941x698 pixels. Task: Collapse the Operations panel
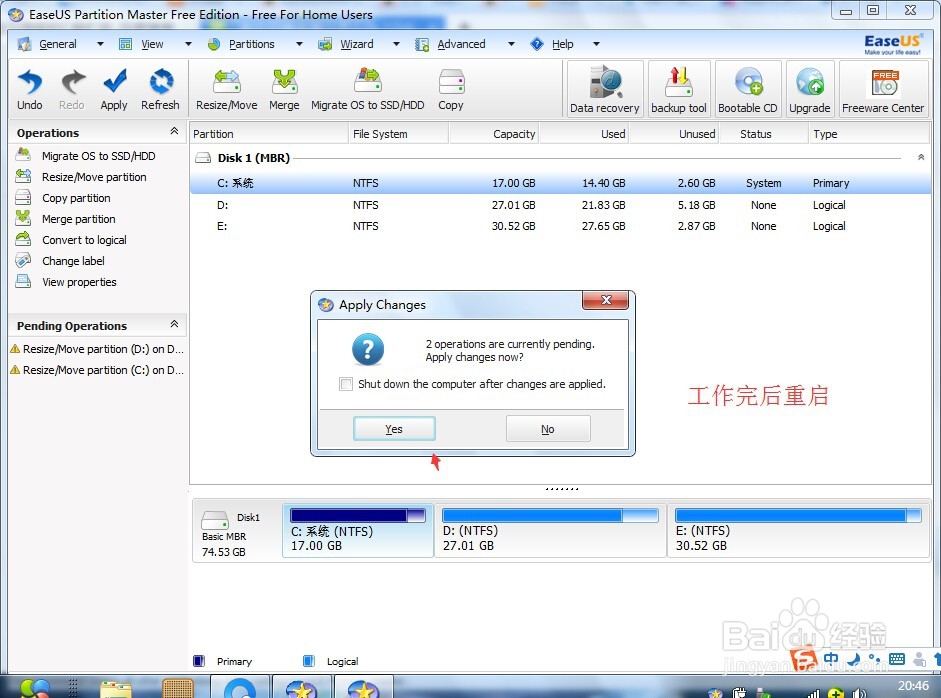[x=174, y=131]
